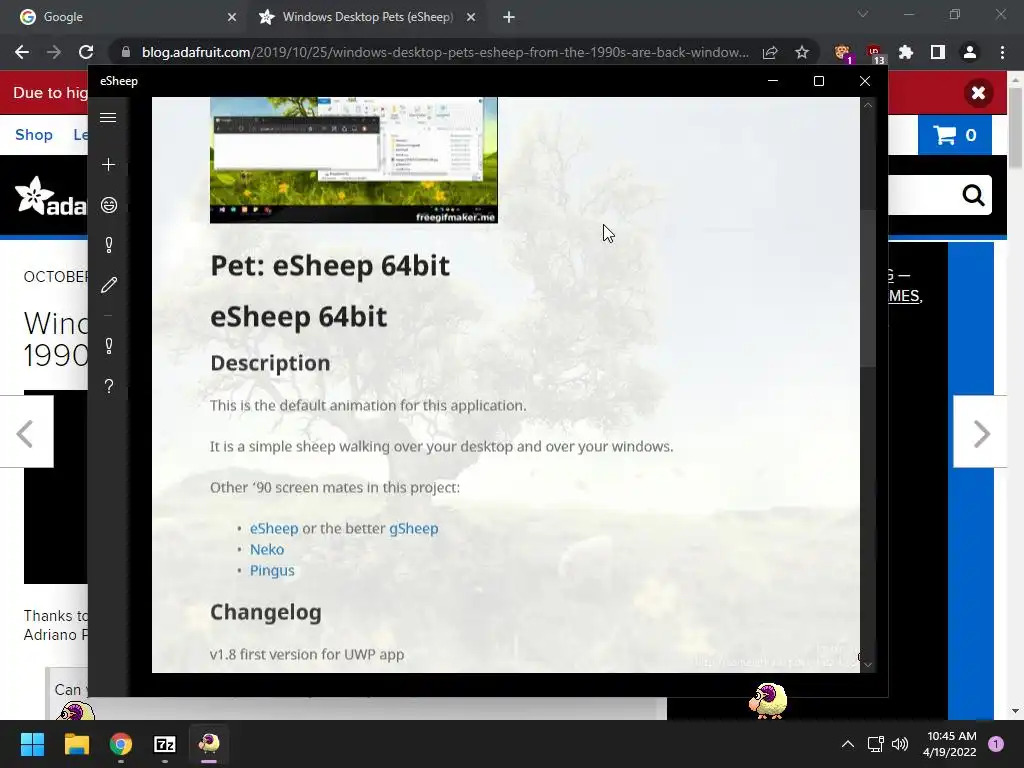The image size is (1024, 768).
Task: Open the Chrome profile icon
Action: click(970, 52)
